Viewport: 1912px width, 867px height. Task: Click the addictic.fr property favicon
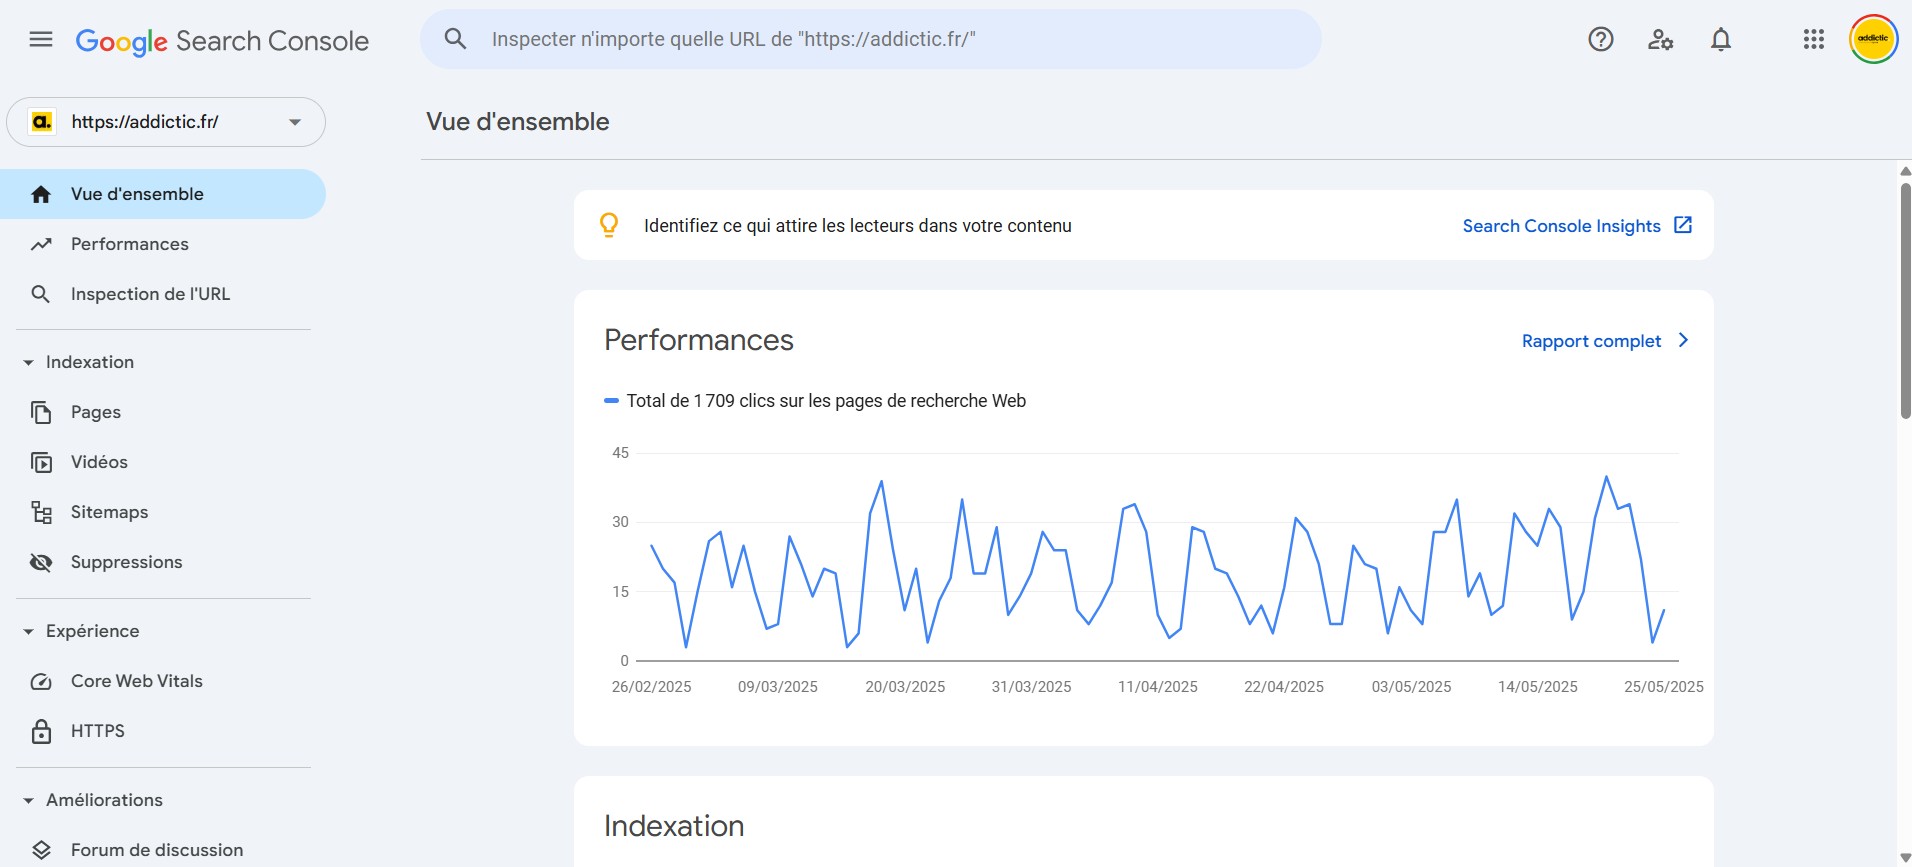[41, 122]
